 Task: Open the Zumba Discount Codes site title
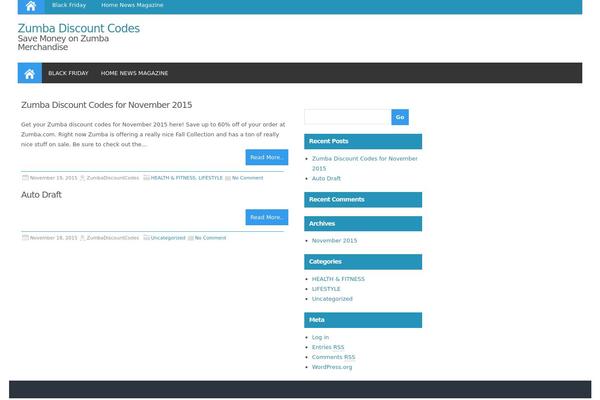[x=78, y=28]
